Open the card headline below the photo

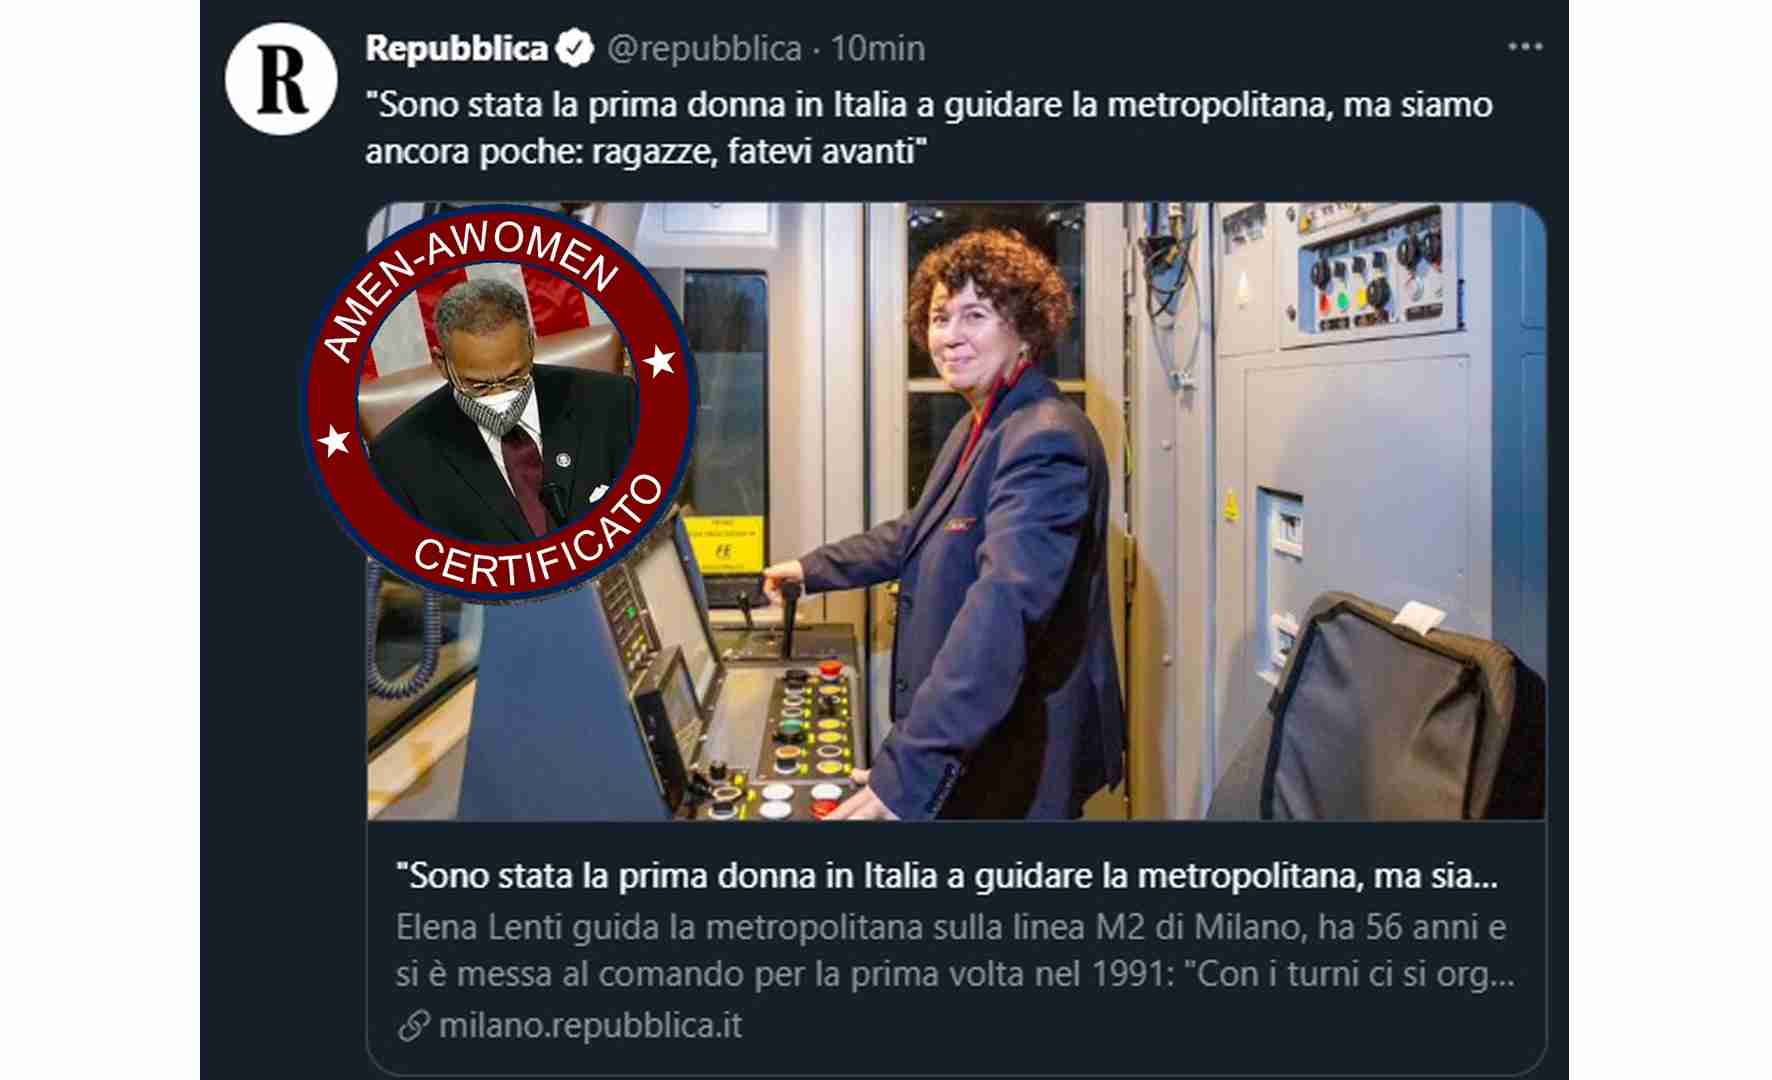tap(947, 876)
